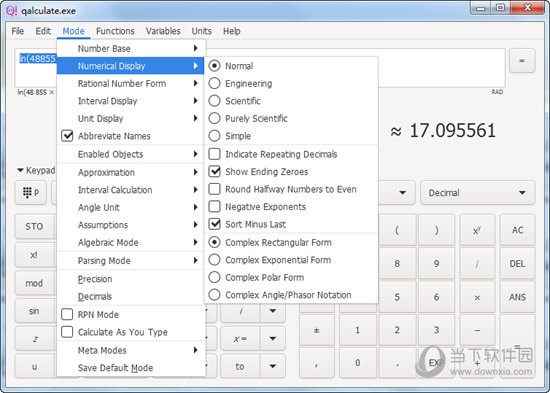Viewport: 550px width, 393px height.
Task: Open the Help menu
Action: [x=232, y=31]
